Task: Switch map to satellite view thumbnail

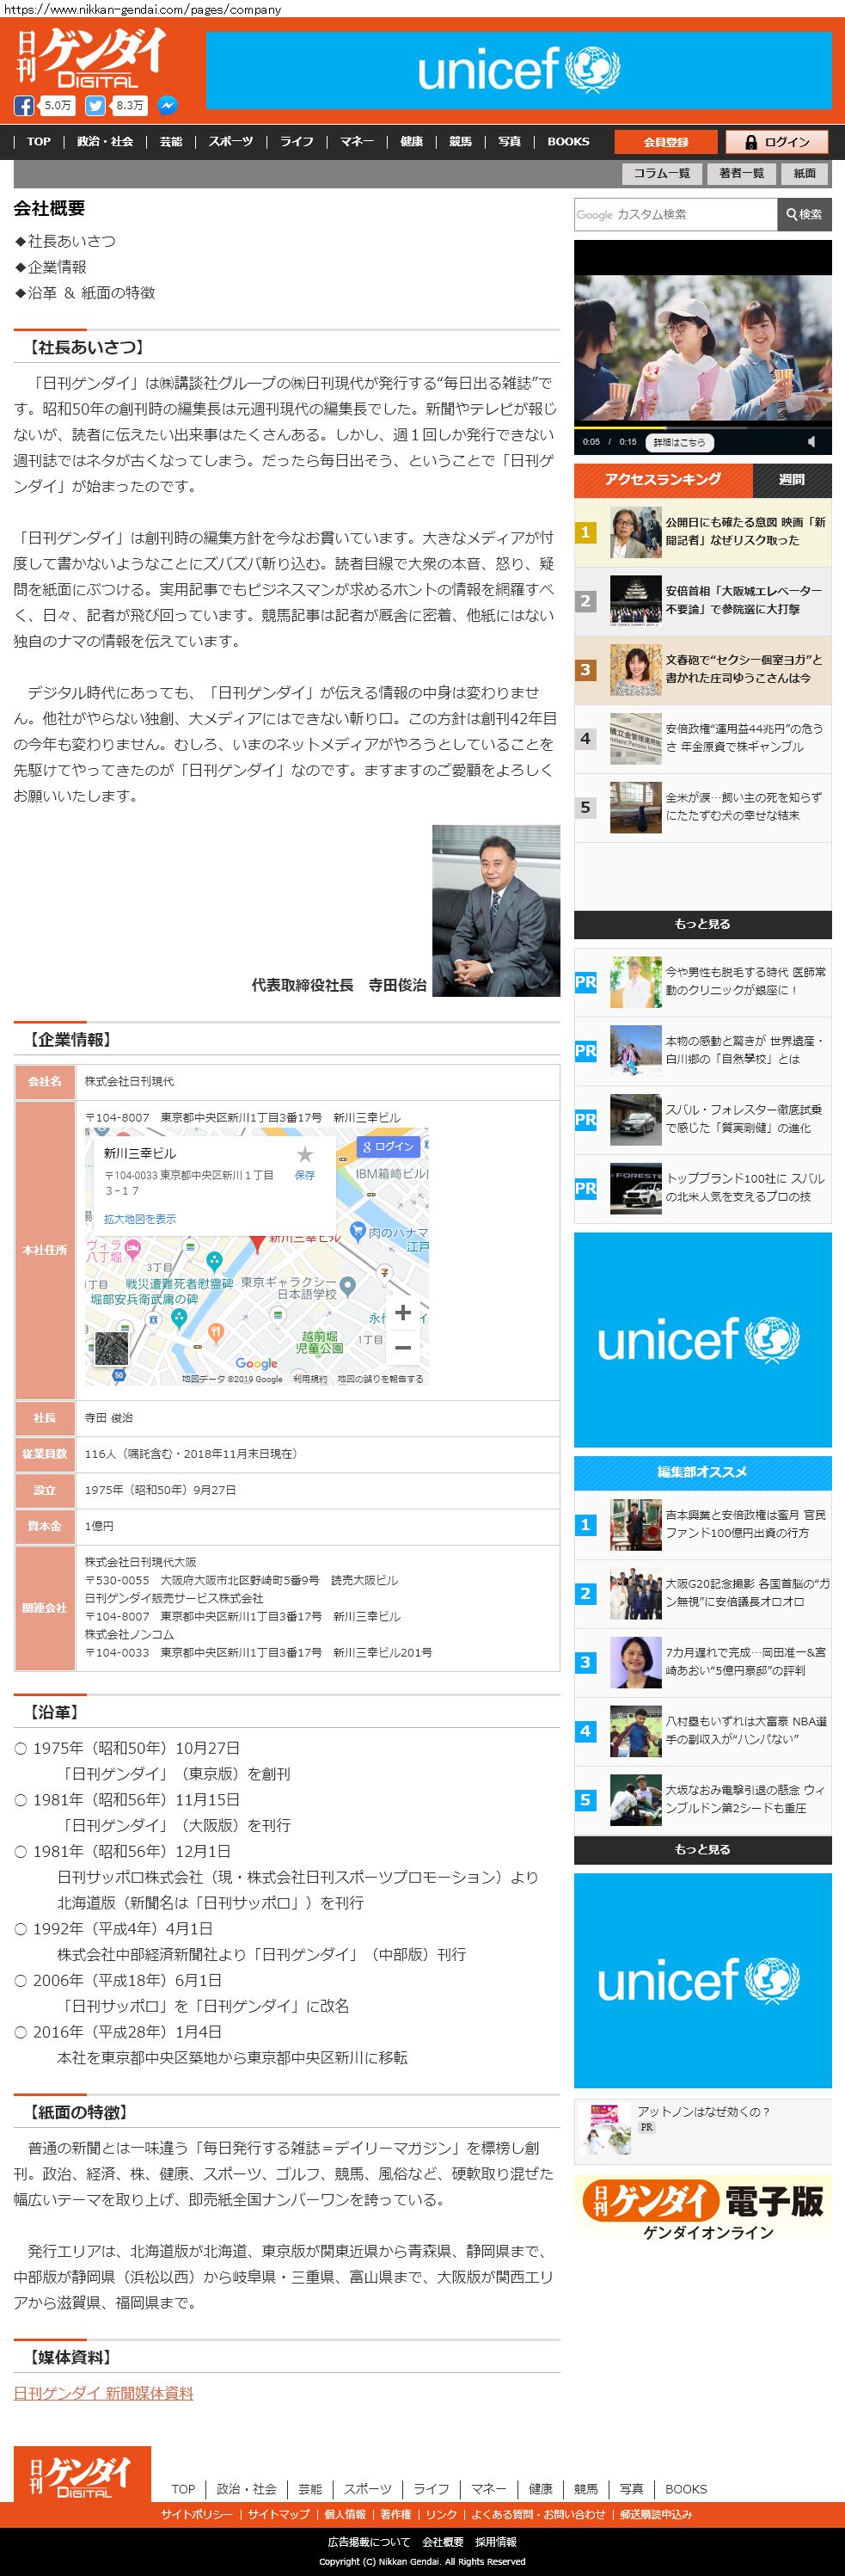Action: [x=112, y=1348]
